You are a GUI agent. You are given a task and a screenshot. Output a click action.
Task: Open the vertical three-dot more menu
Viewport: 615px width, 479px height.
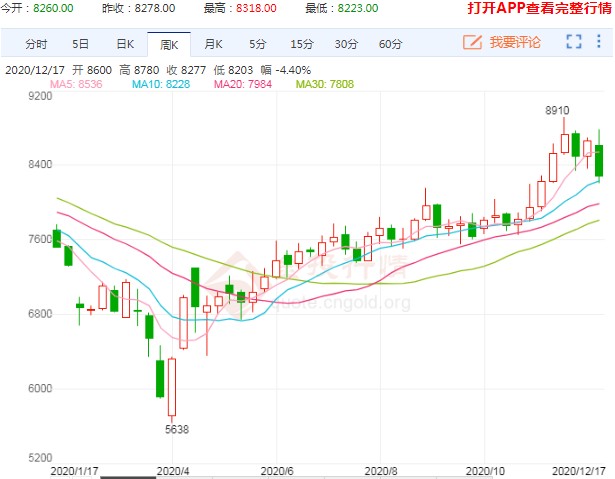click(599, 41)
